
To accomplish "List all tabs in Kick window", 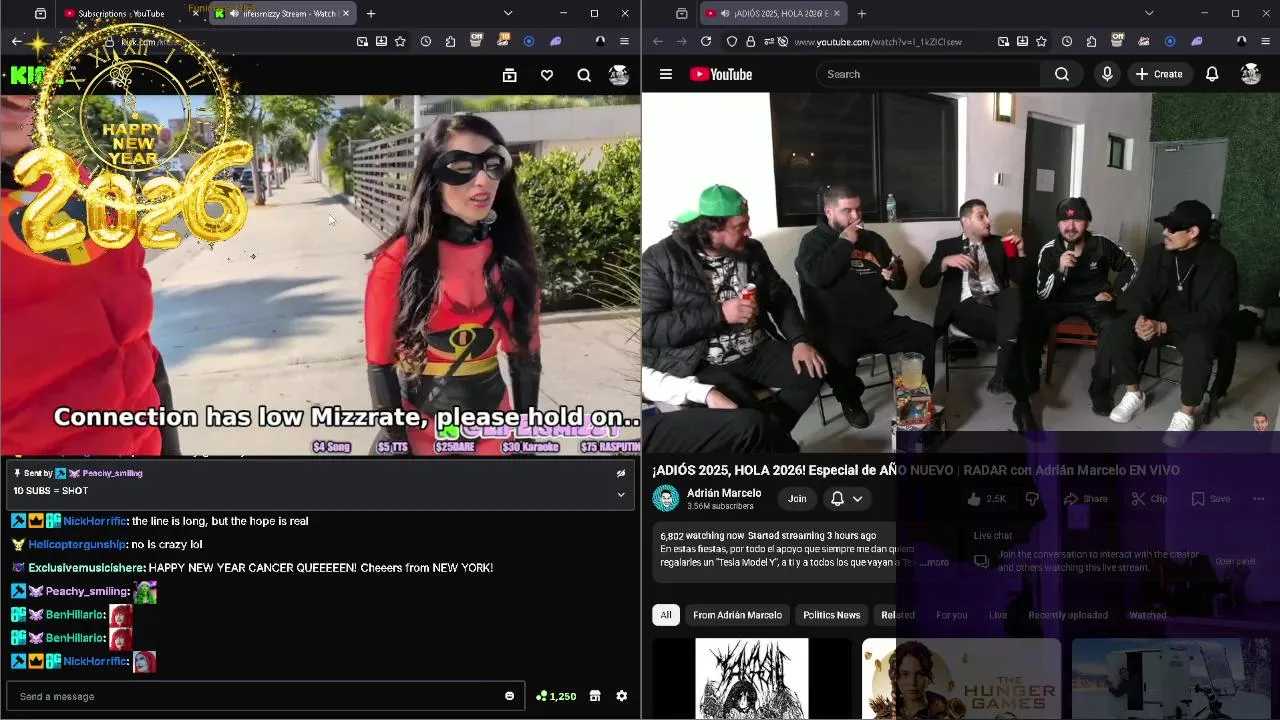I will (x=508, y=14).
